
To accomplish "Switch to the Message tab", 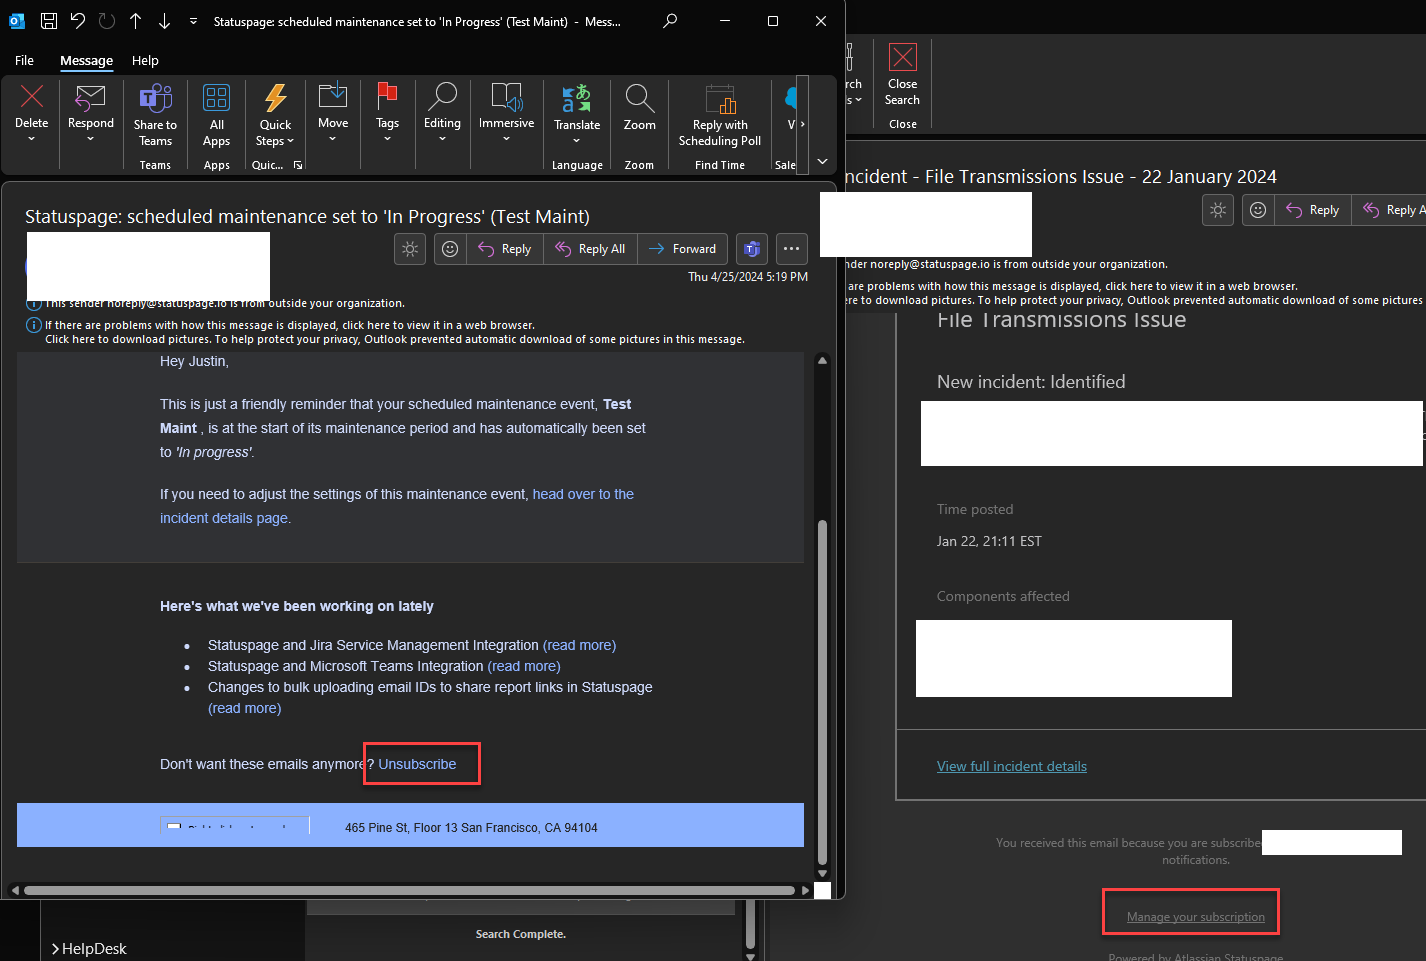I will [86, 61].
